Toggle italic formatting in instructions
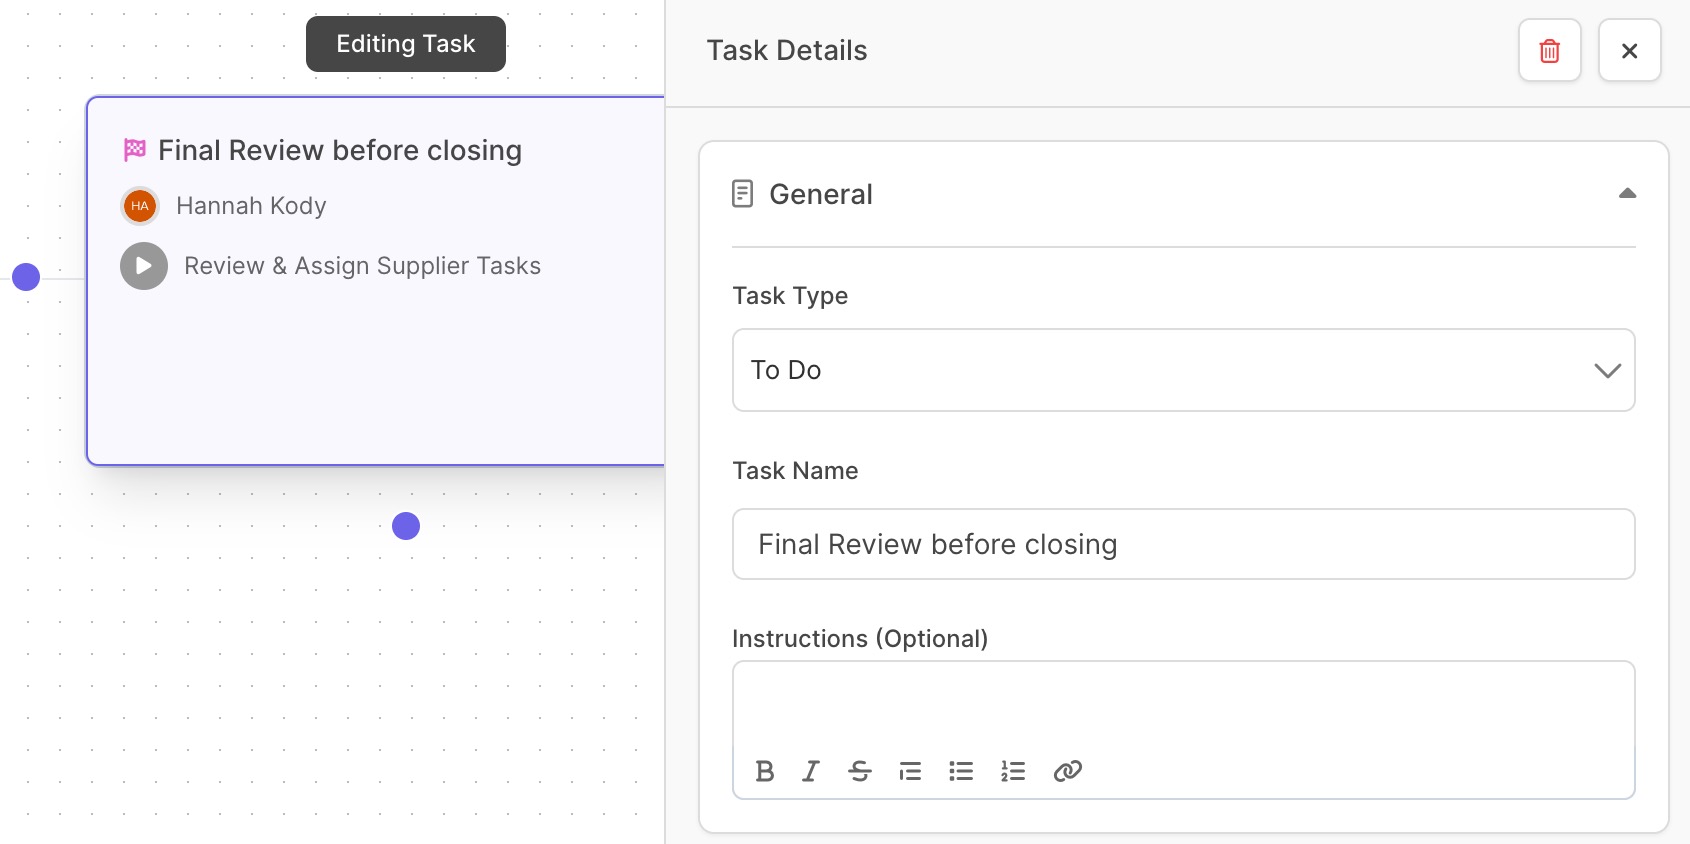This screenshot has width=1690, height=844. 811,771
